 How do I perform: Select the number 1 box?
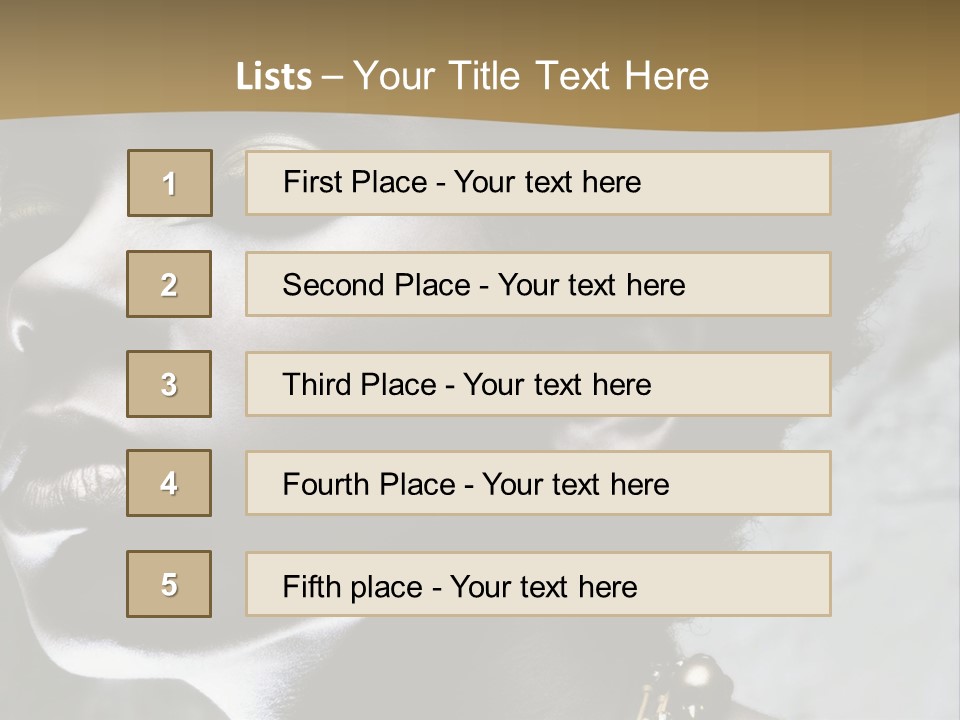pos(170,183)
